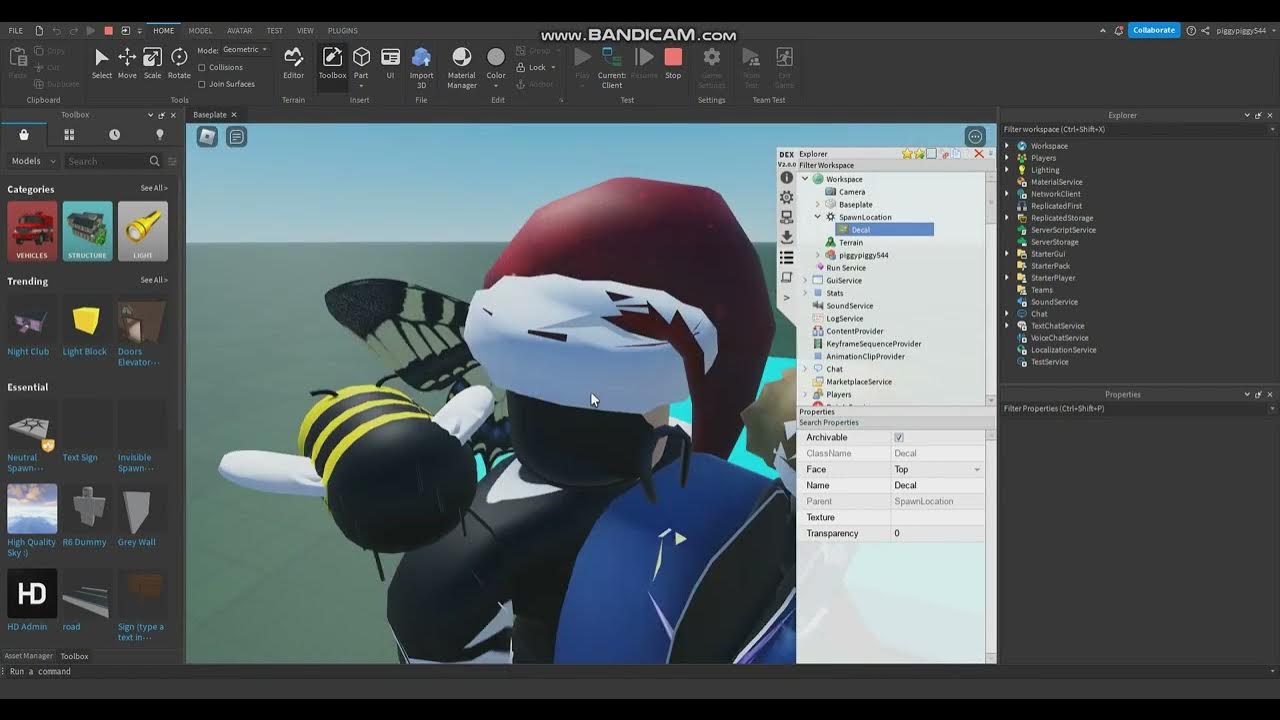
Task: Open DEX settings gear
Action: (x=787, y=197)
